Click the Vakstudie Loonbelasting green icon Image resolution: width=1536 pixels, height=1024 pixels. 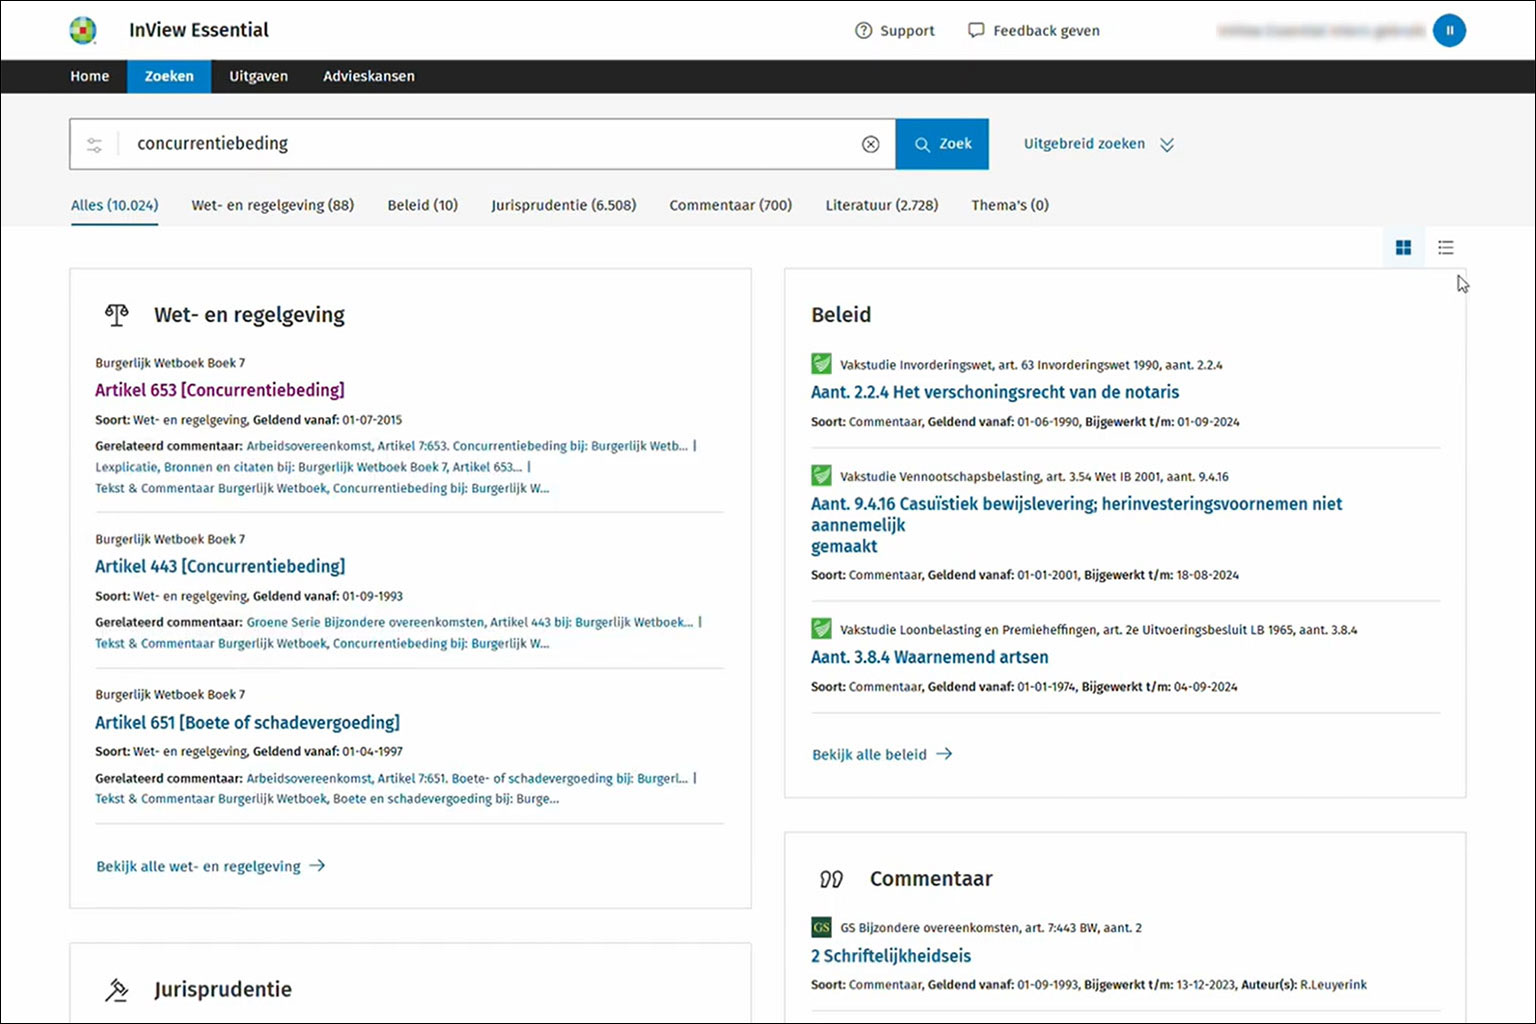pyautogui.click(x=821, y=629)
